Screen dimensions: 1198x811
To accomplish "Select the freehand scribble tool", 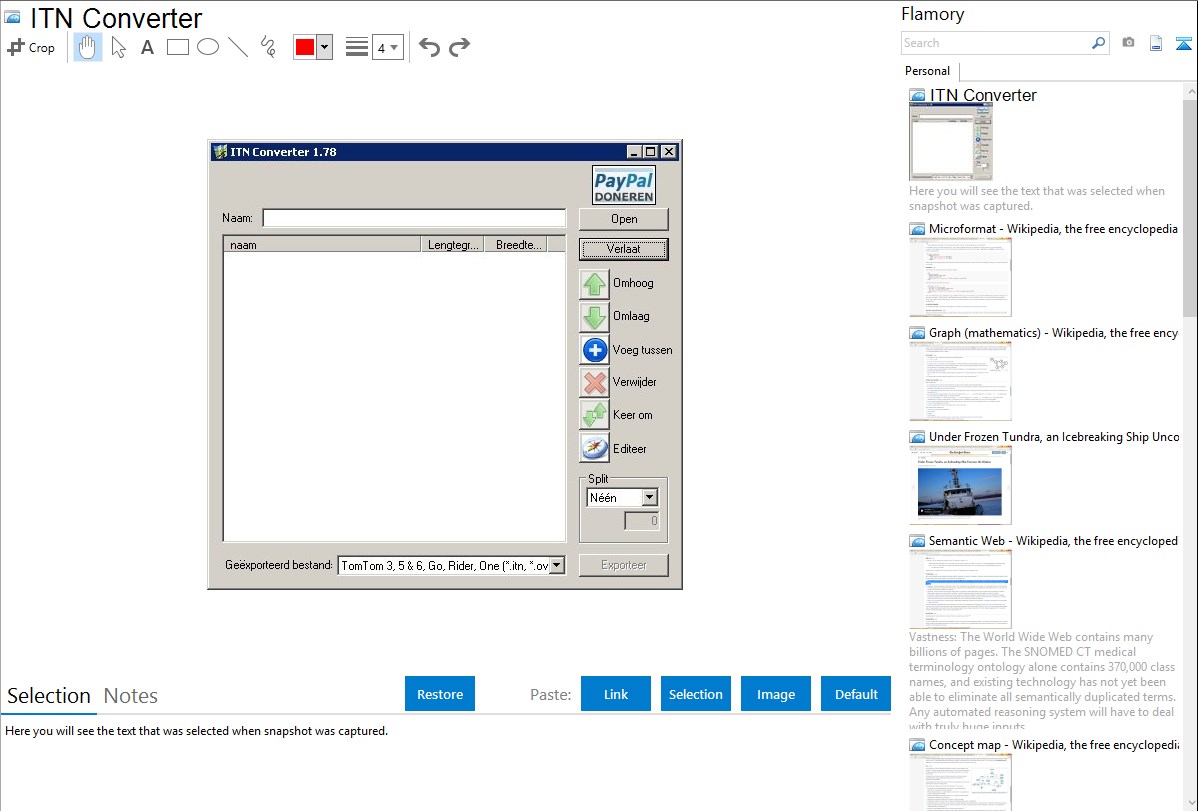I will (268, 47).
